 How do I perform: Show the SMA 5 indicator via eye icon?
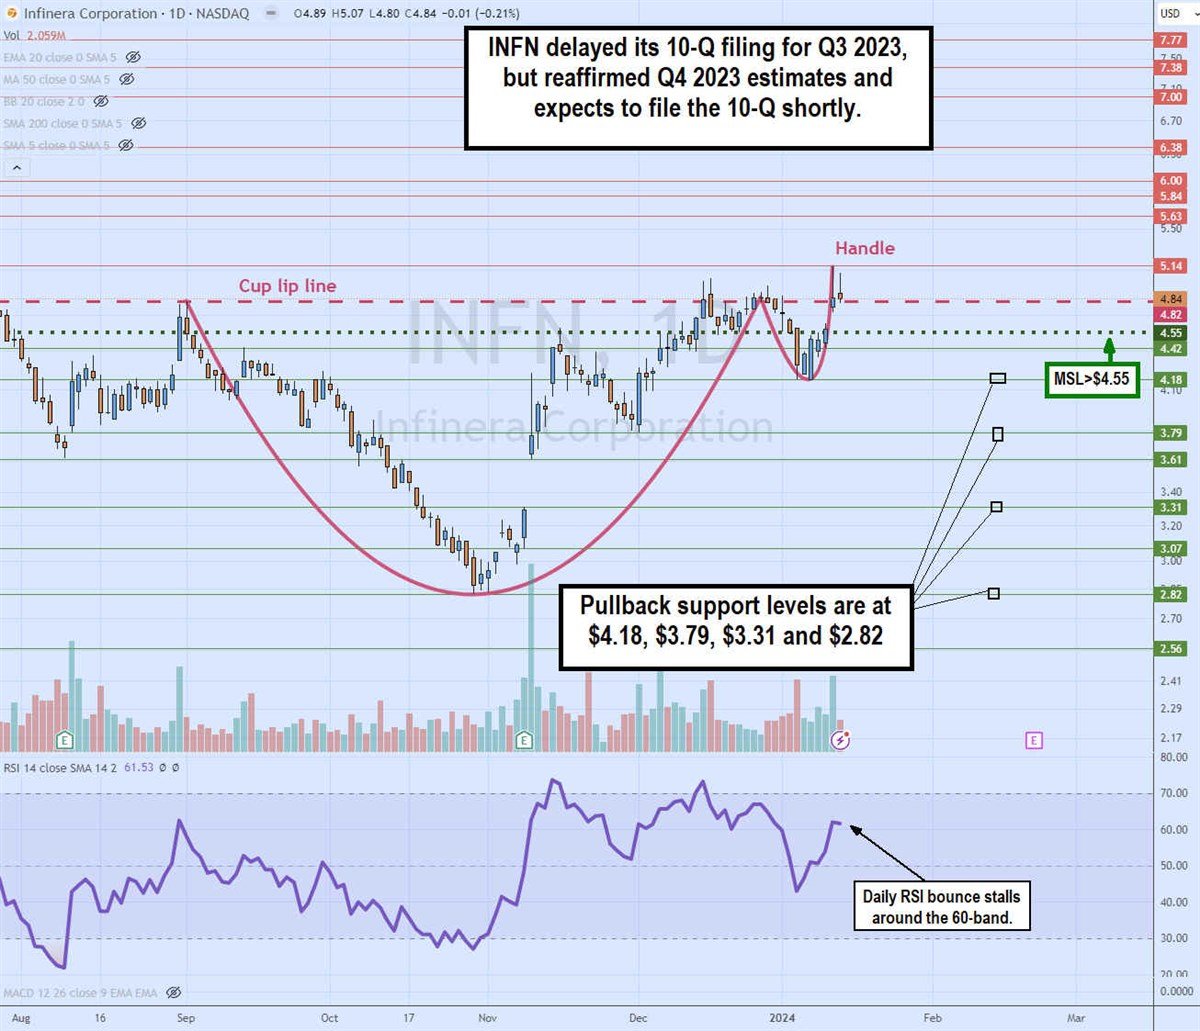point(126,145)
